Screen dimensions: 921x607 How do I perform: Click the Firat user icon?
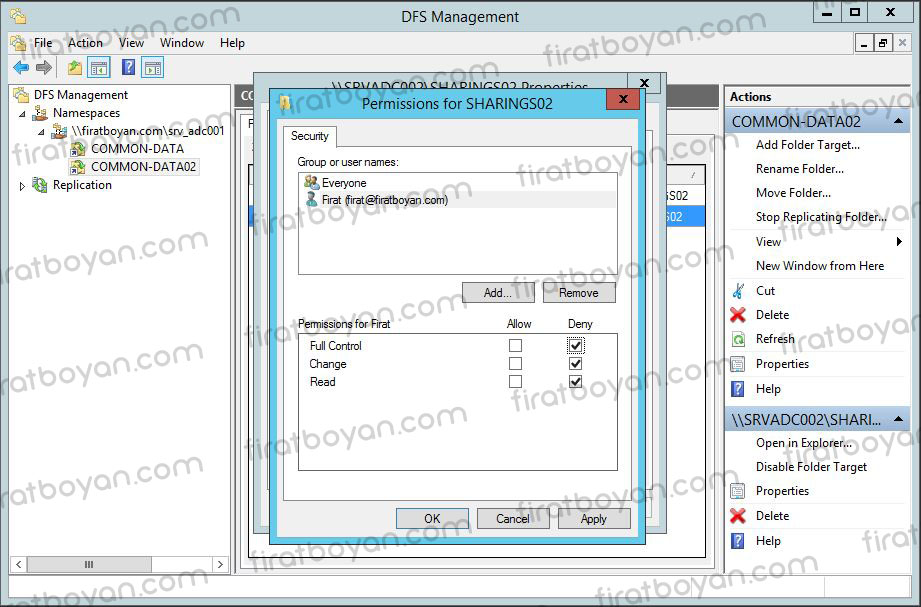tap(311, 200)
